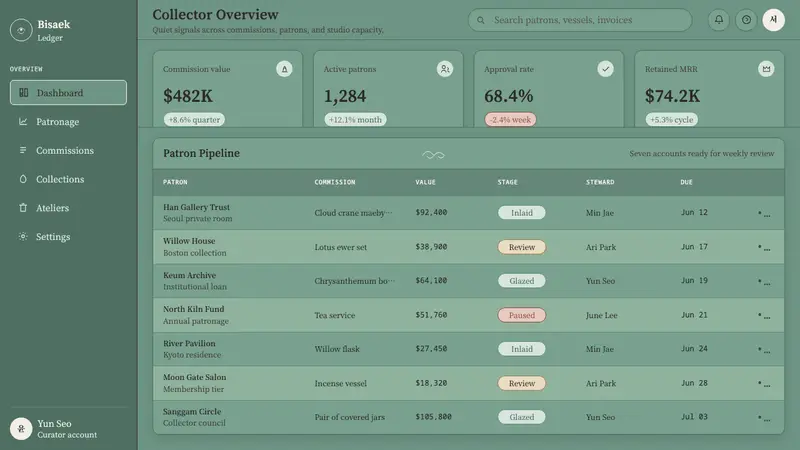Open the notifications bell
Viewport: 800px width, 450px height.
tap(718, 20)
